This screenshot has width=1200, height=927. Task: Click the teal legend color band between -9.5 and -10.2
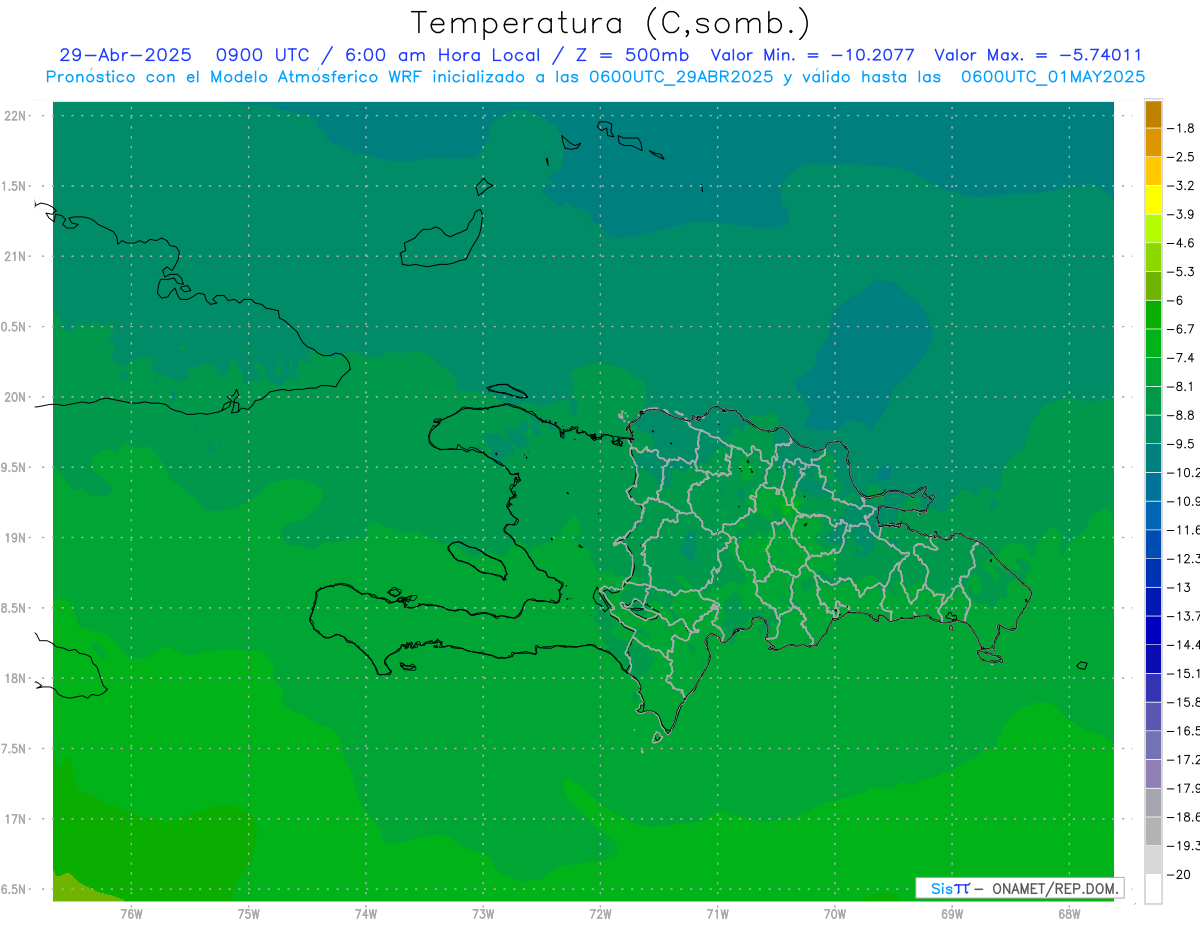click(x=1153, y=458)
